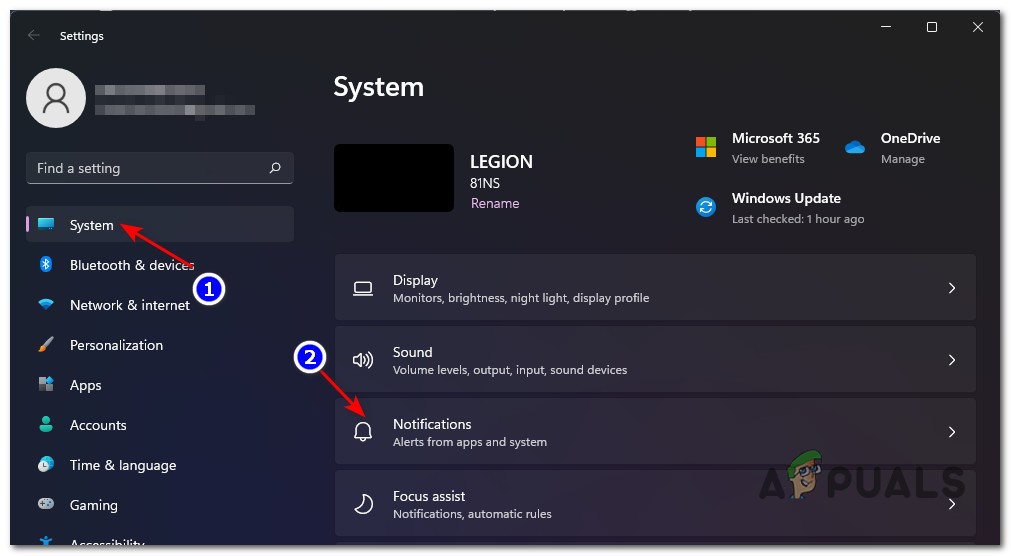Screen dimensions: 1011x556
Task: Open Time & language settings
Action: 160,464
